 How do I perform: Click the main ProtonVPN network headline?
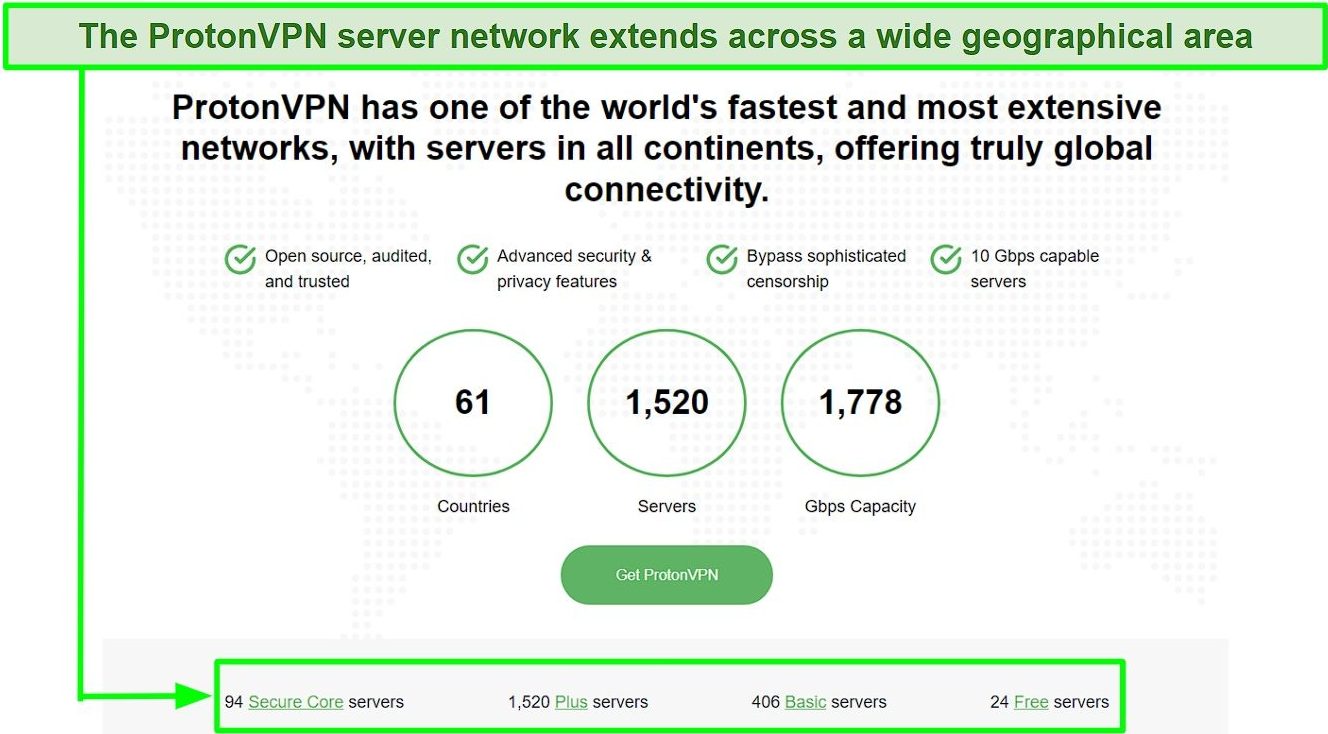coord(666,148)
